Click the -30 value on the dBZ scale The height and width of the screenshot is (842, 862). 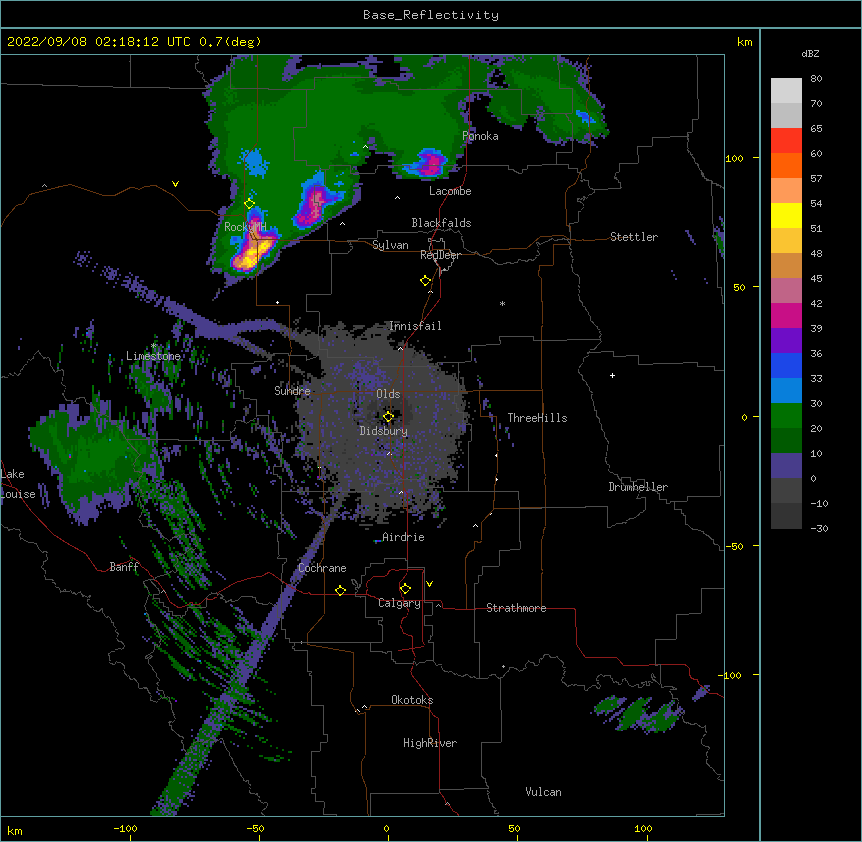click(819, 528)
